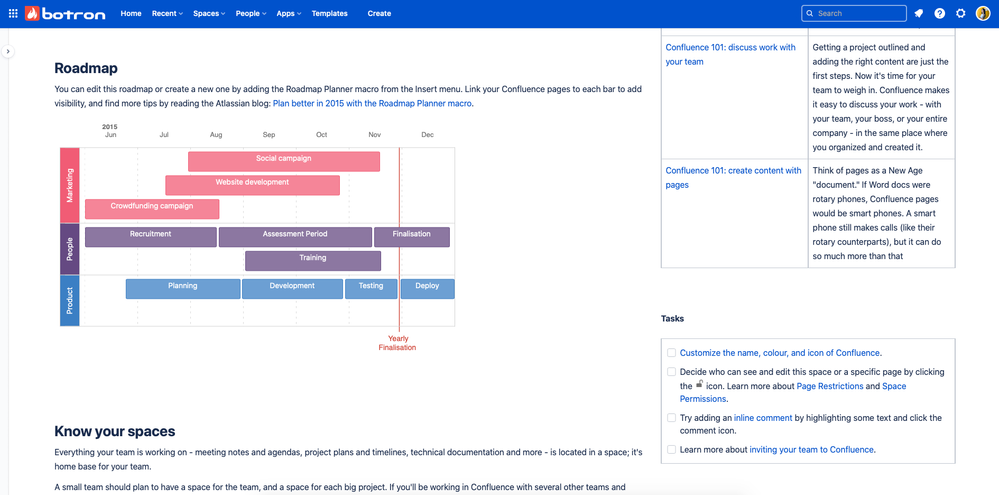999x495 pixels.
Task: Open the People dropdown menu
Action: [x=251, y=13]
